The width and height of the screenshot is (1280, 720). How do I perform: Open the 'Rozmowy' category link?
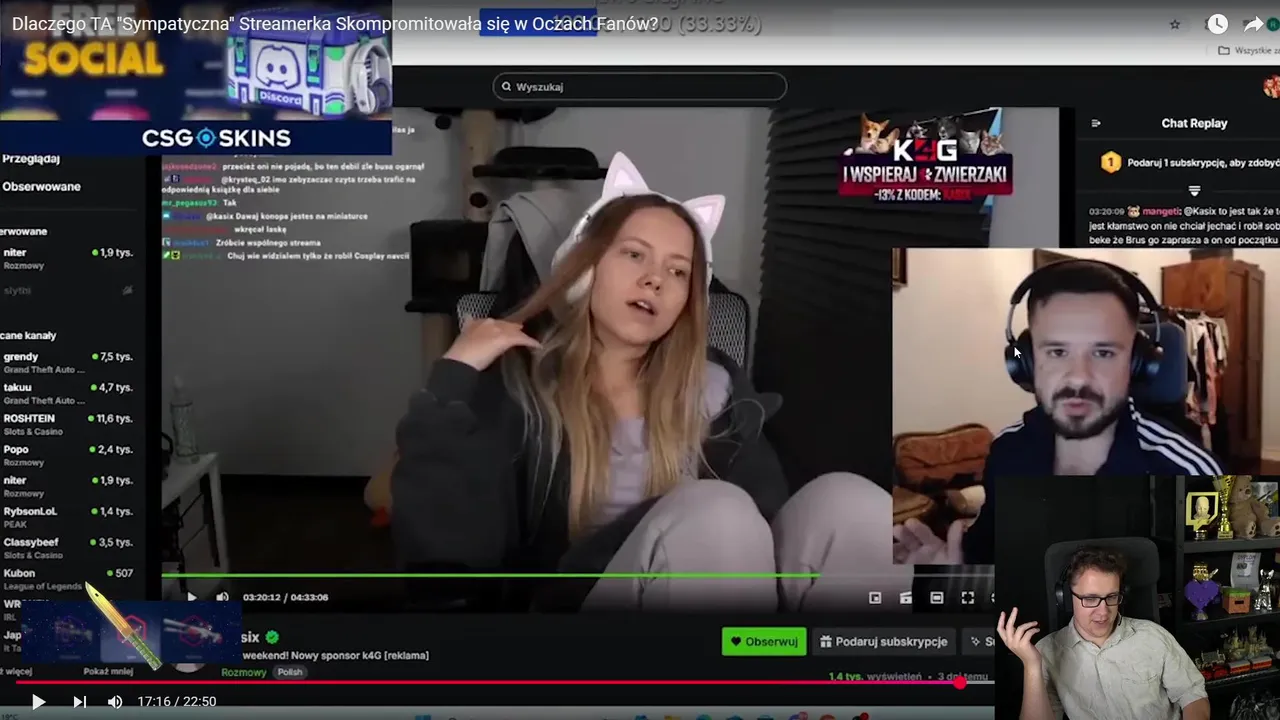tap(244, 672)
